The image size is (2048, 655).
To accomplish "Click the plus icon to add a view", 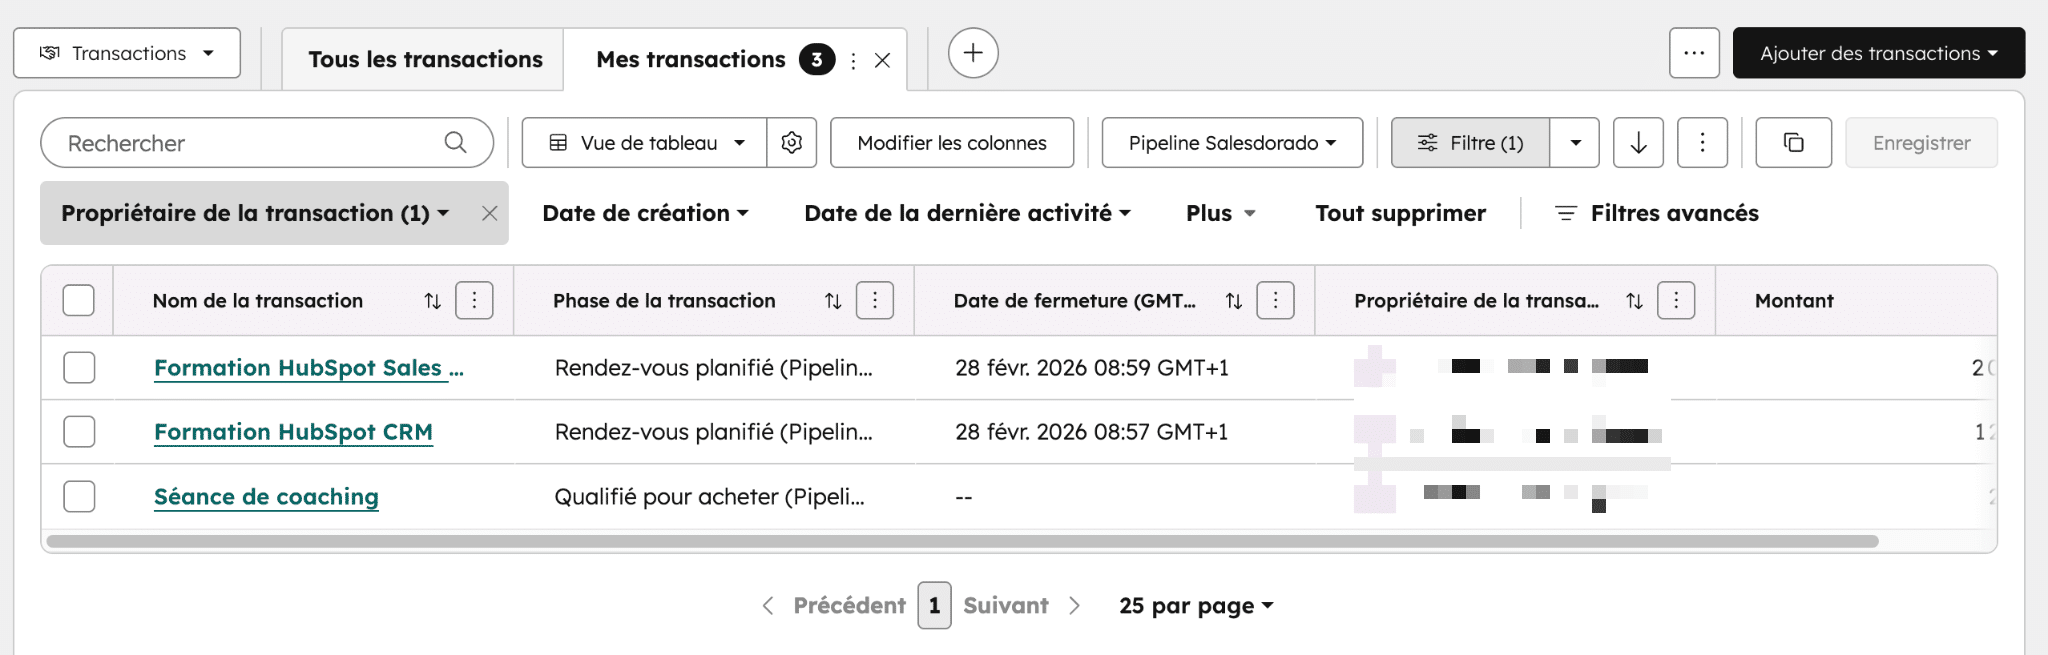I will 973,53.
